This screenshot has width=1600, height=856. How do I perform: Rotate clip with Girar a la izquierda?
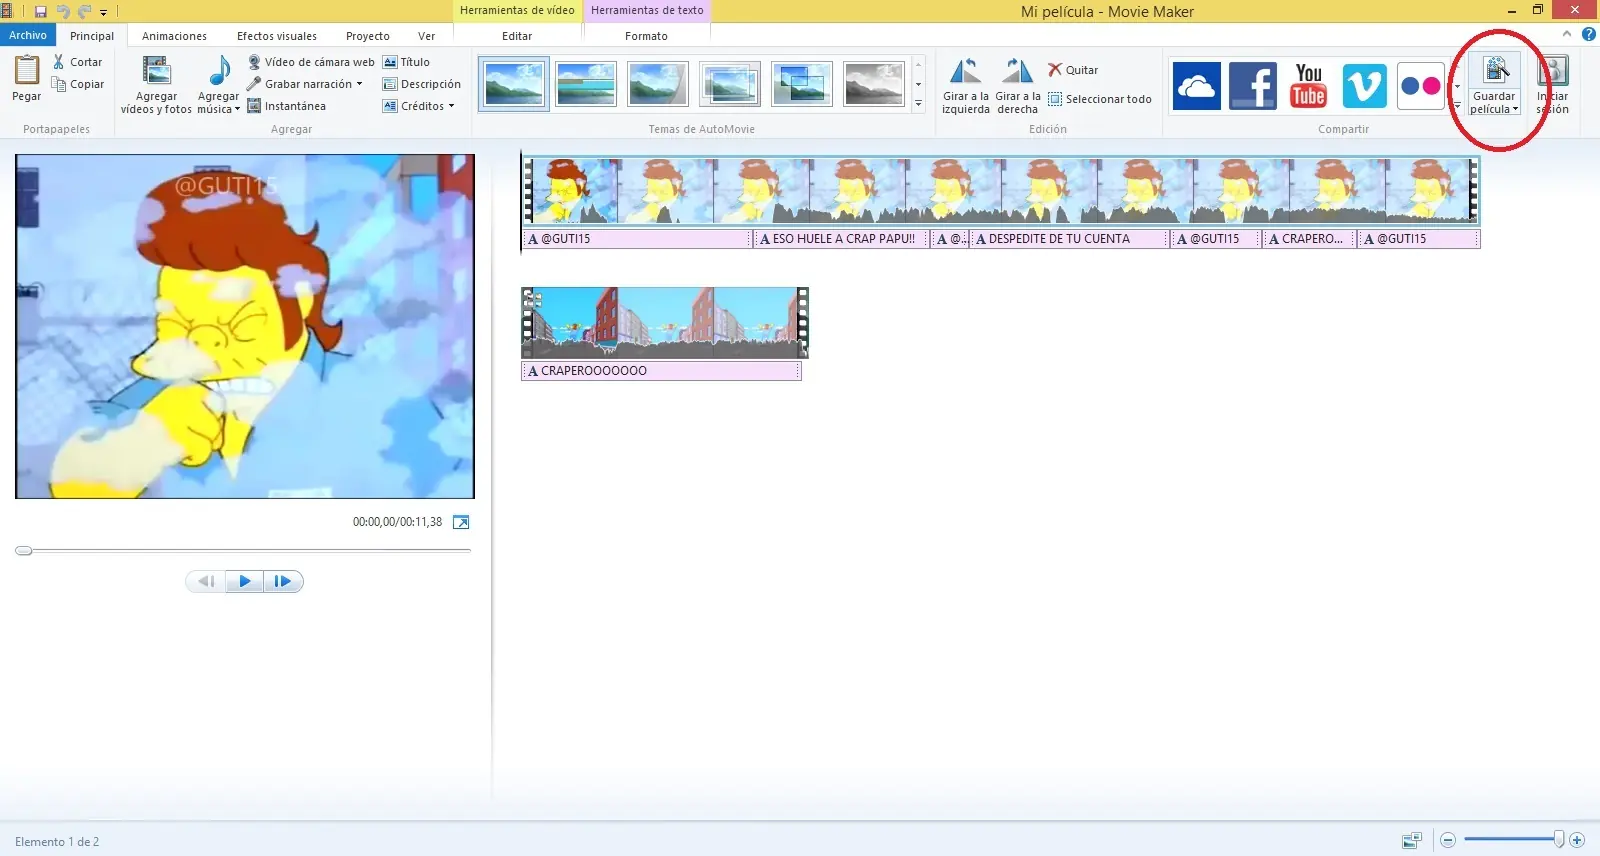coord(965,86)
